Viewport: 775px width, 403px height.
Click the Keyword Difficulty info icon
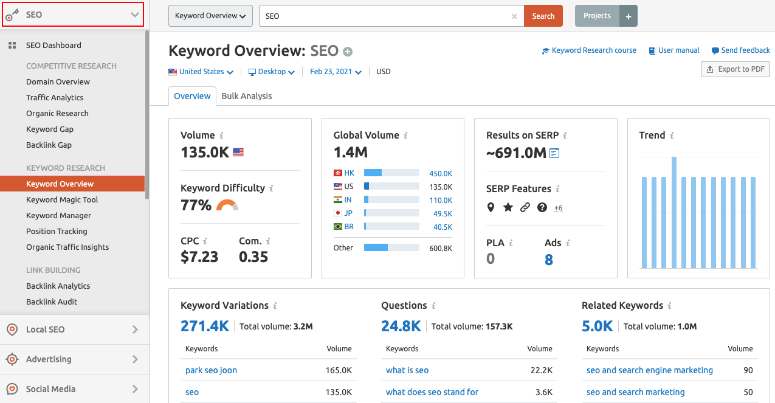tap(271, 188)
